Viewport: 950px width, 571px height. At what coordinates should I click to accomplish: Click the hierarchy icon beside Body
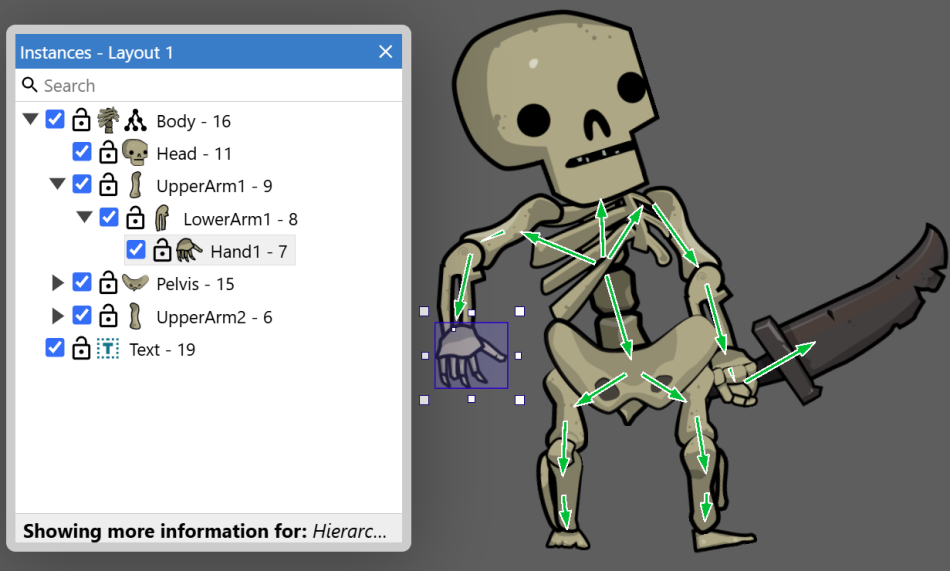135,121
